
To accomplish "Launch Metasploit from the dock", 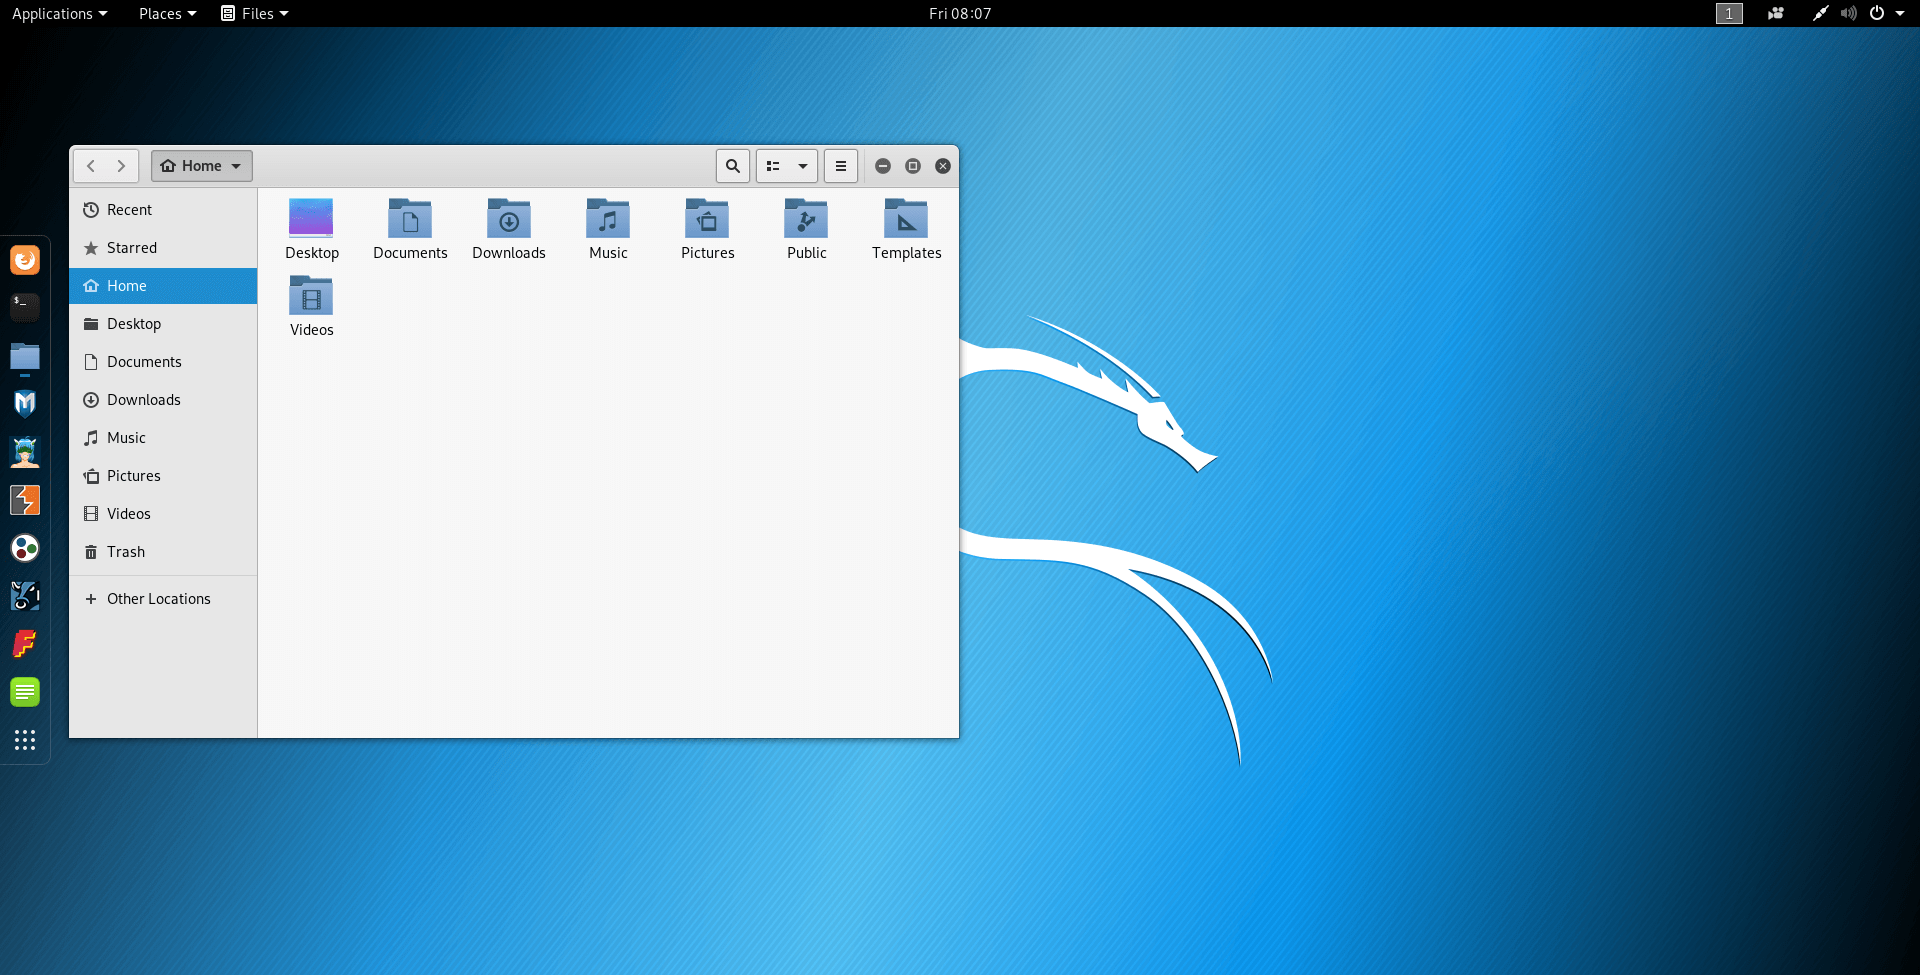I will [25, 403].
